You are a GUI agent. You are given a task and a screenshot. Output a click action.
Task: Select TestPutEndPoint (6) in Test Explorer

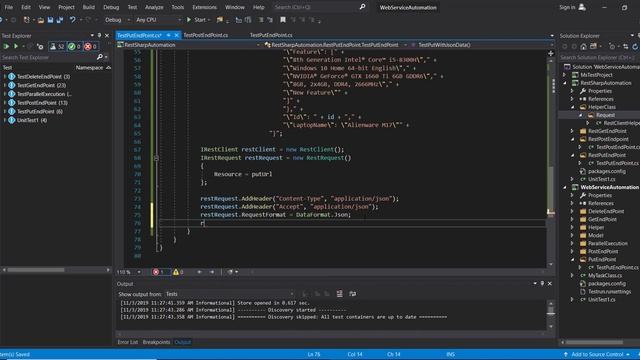tap(40, 111)
